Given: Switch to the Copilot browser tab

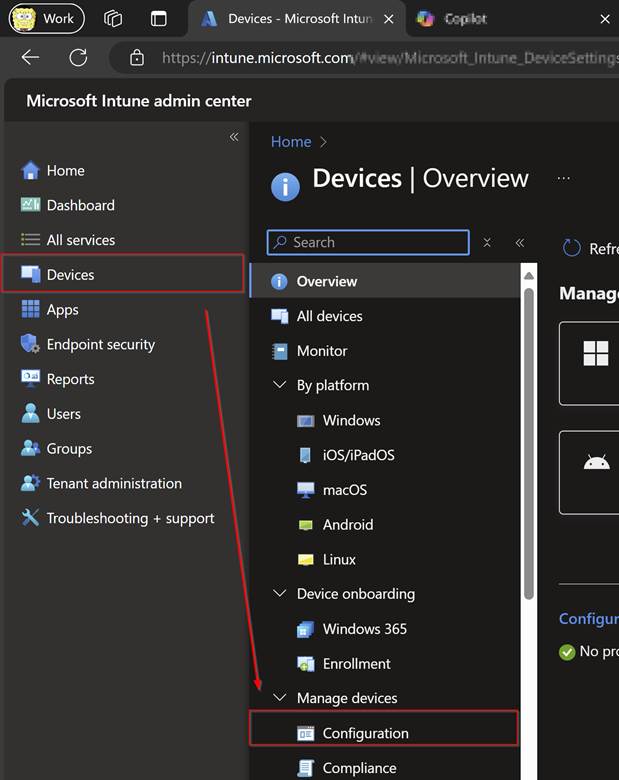Looking at the screenshot, I should pos(464,19).
